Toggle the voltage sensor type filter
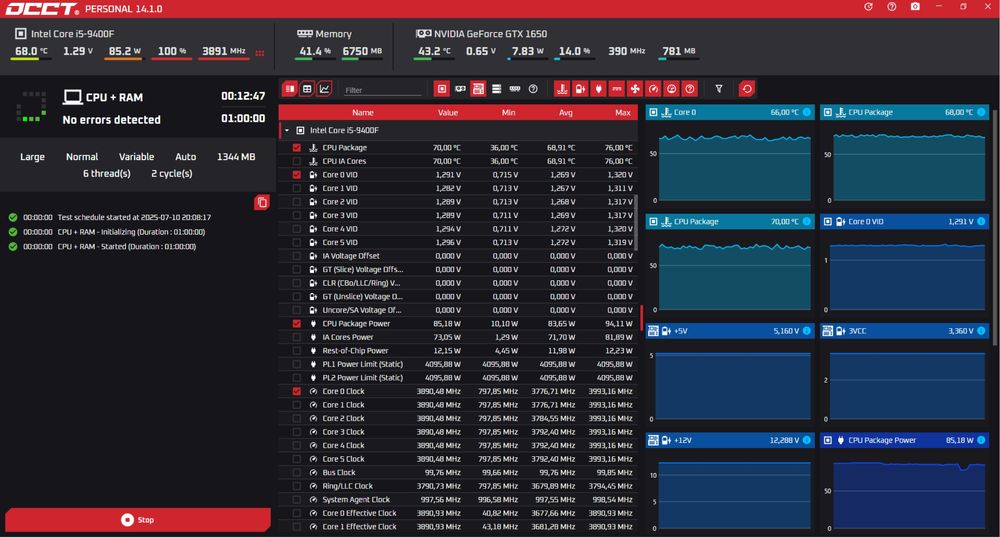This screenshot has width=1000, height=537. pyautogui.click(x=580, y=89)
